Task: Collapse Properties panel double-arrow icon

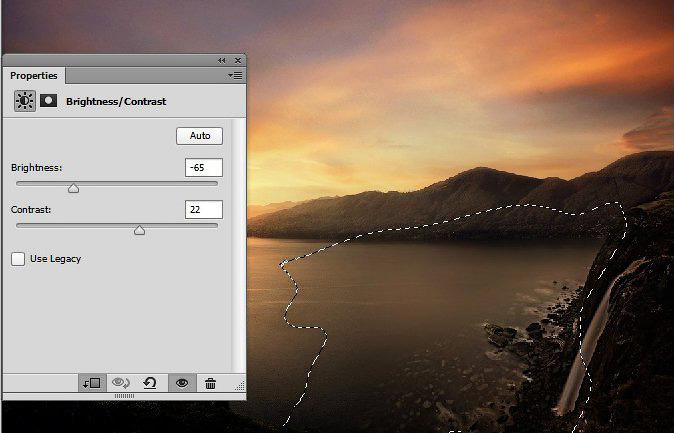Action: click(x=221, y=61)
